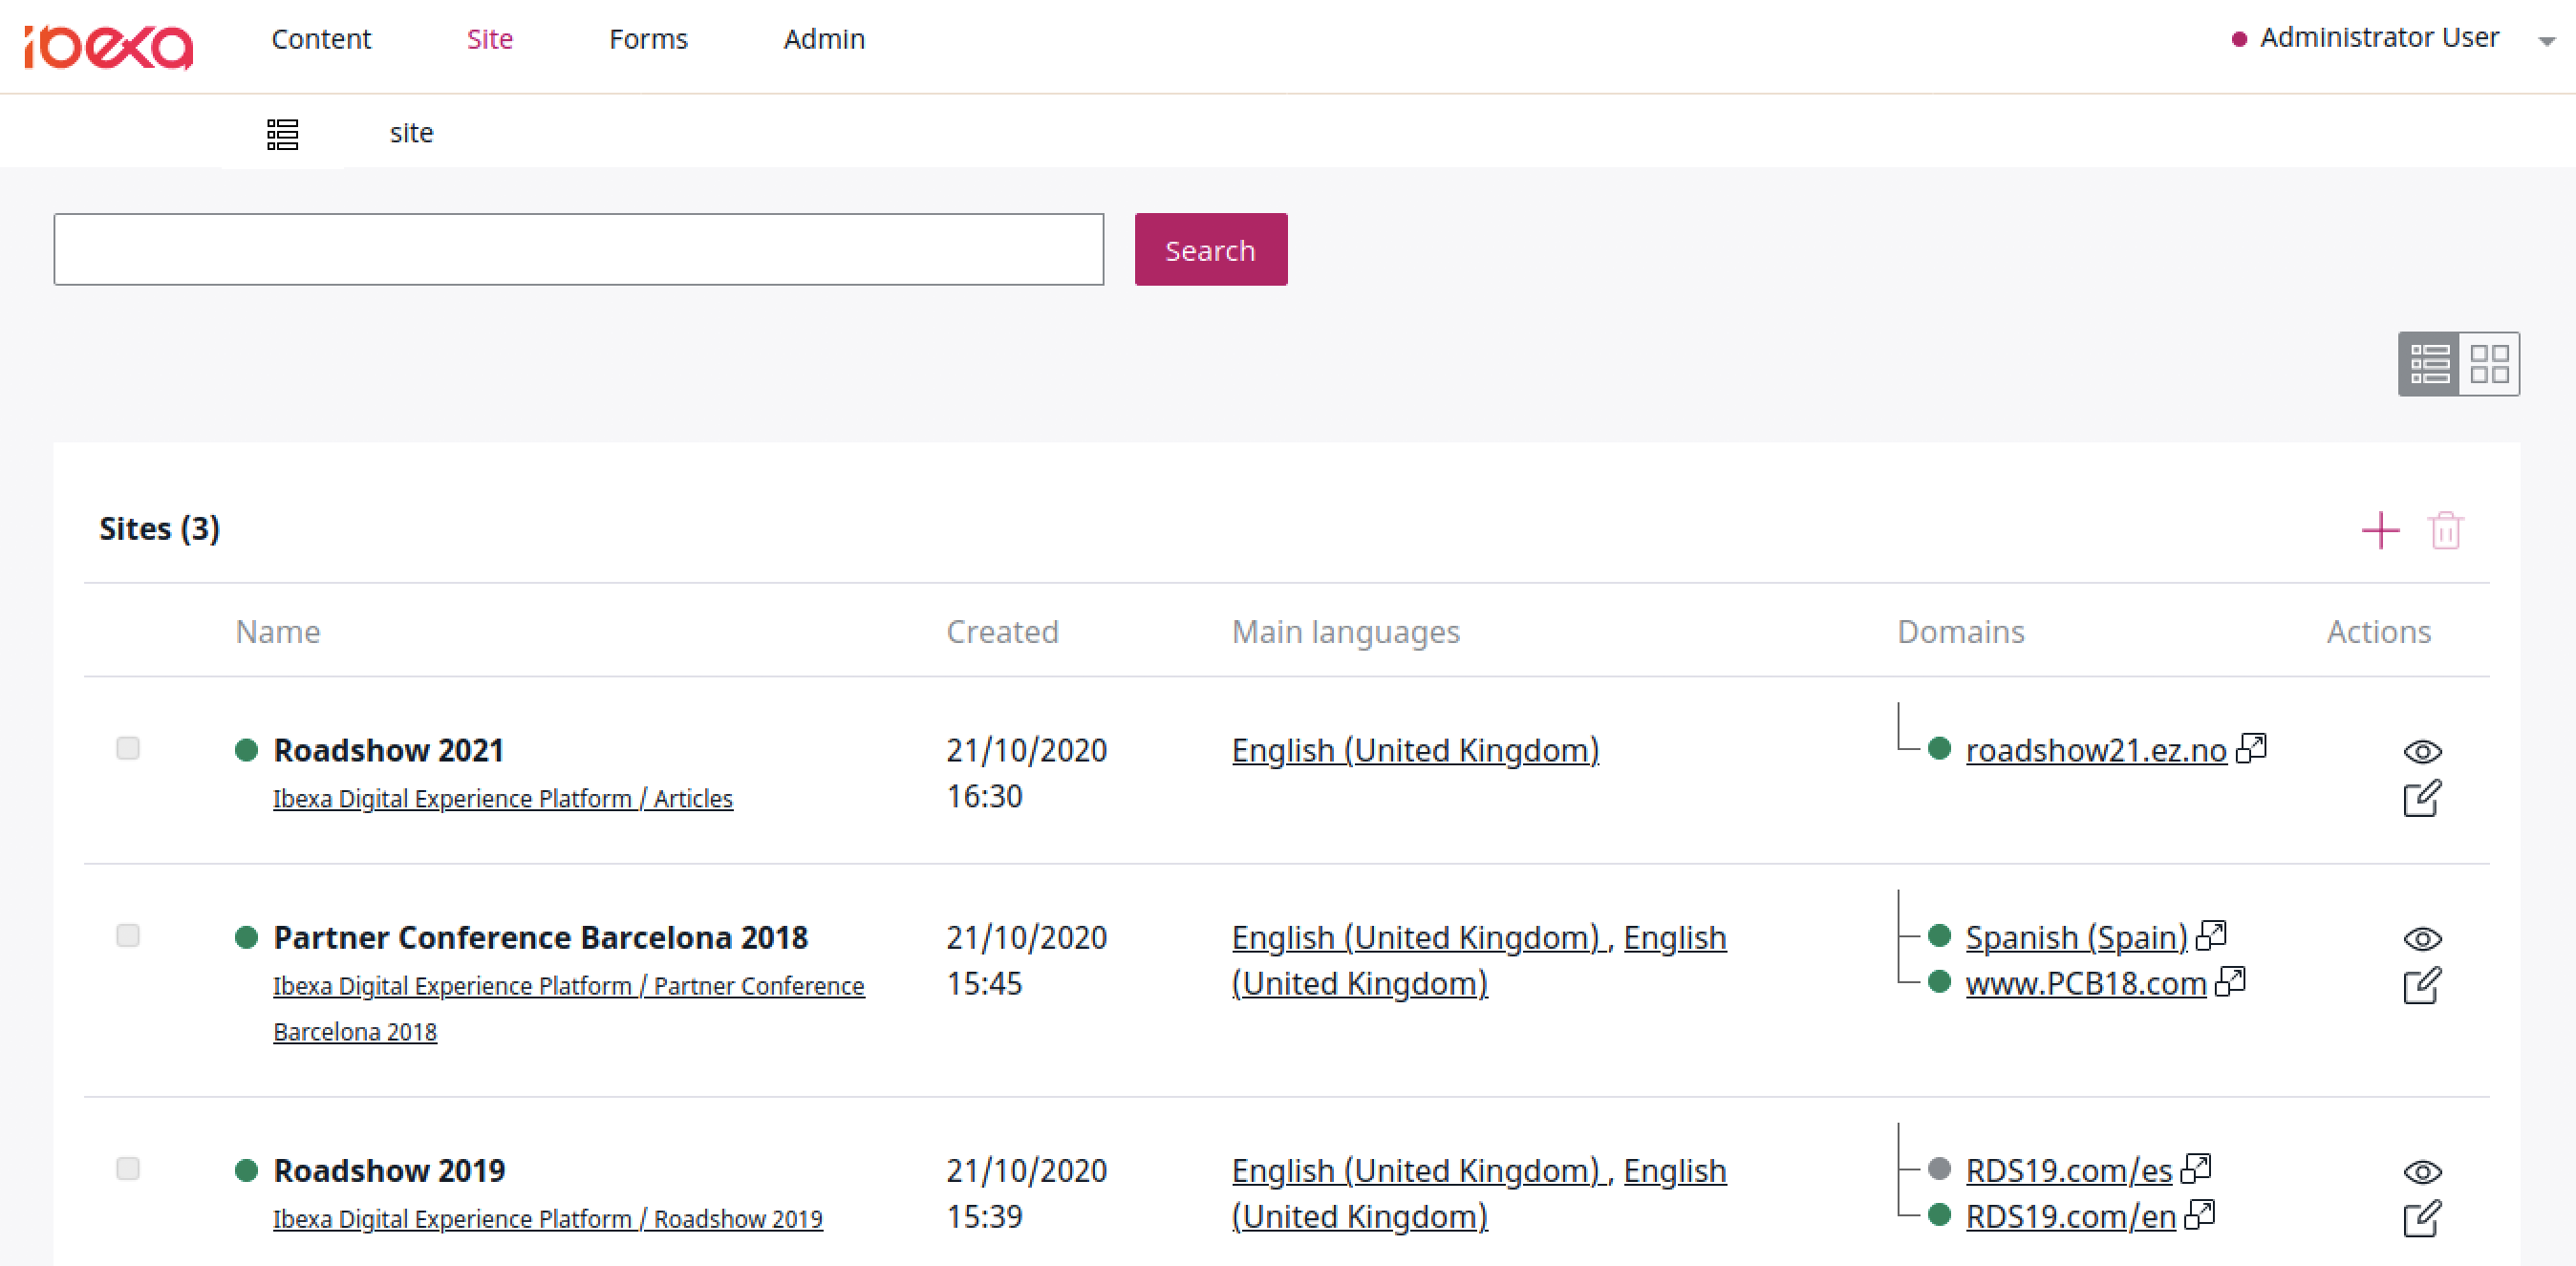Open the site list icon in sub-navigation

pos(283,133)
